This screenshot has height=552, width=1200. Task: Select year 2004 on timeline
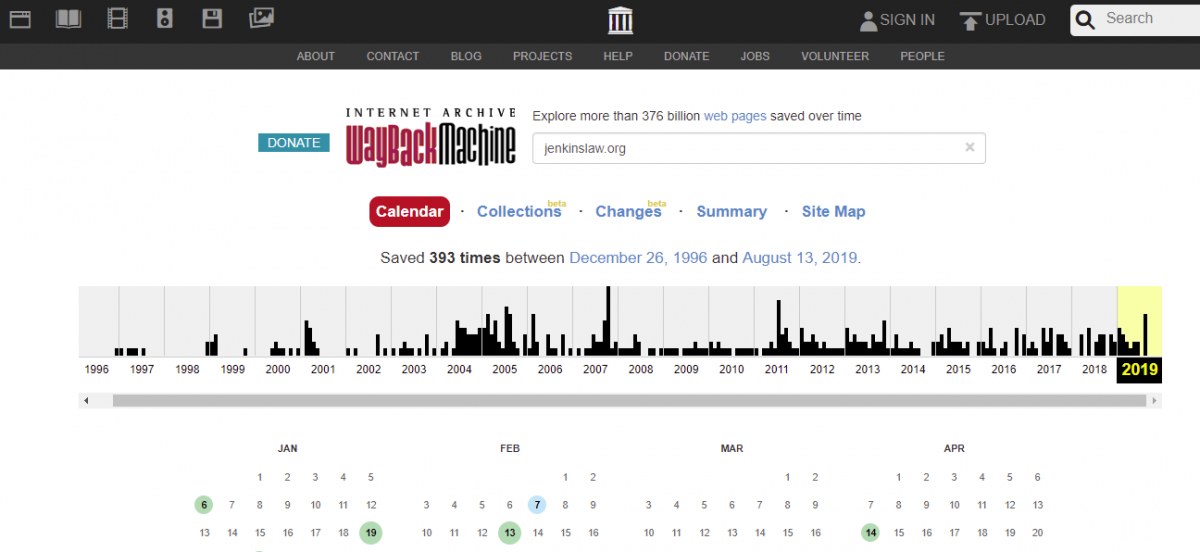pos(459,369)
